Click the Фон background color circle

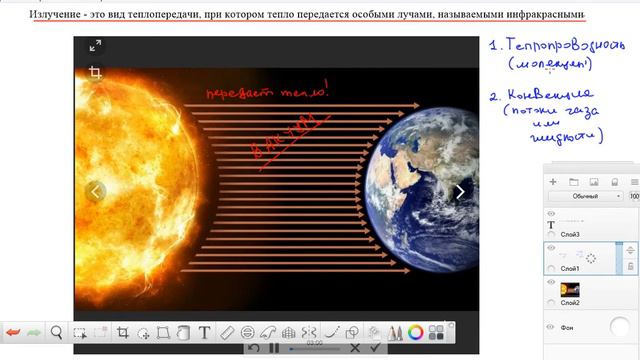click(620, 327)
